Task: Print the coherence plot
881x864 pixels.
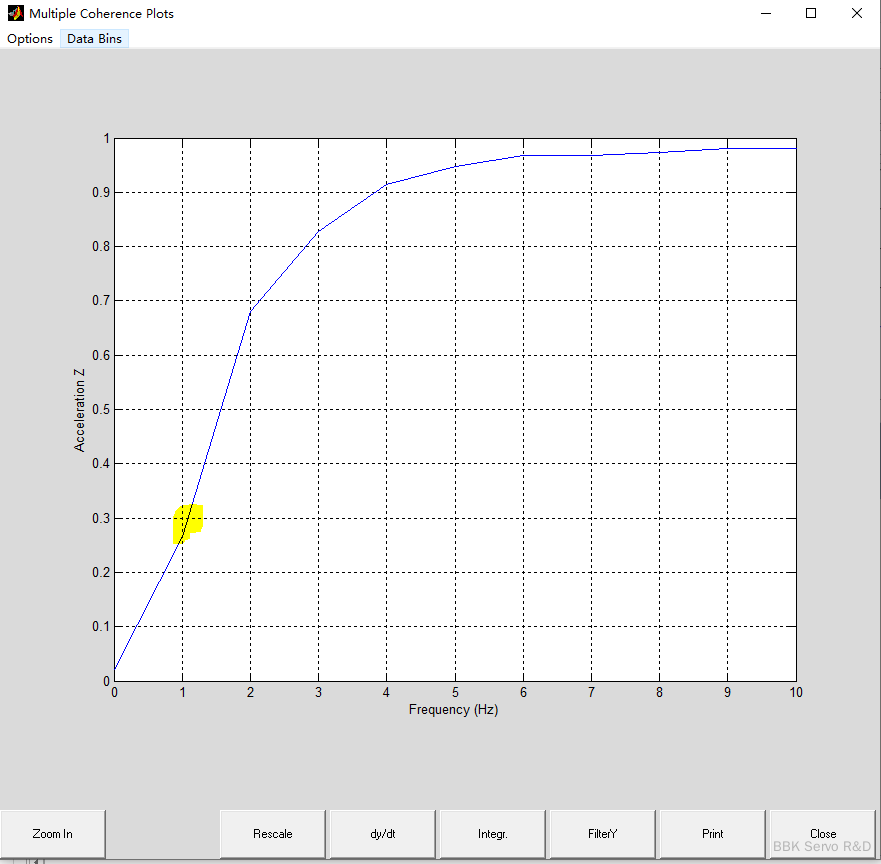Action: (x=712, y=834)
